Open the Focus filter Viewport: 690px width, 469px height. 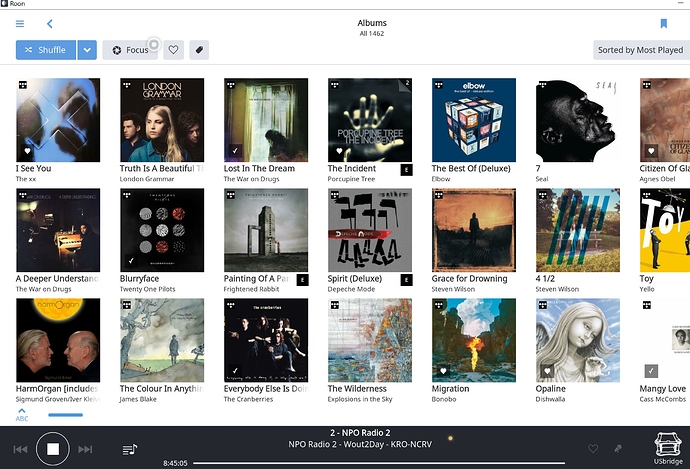tap(130, 50)
